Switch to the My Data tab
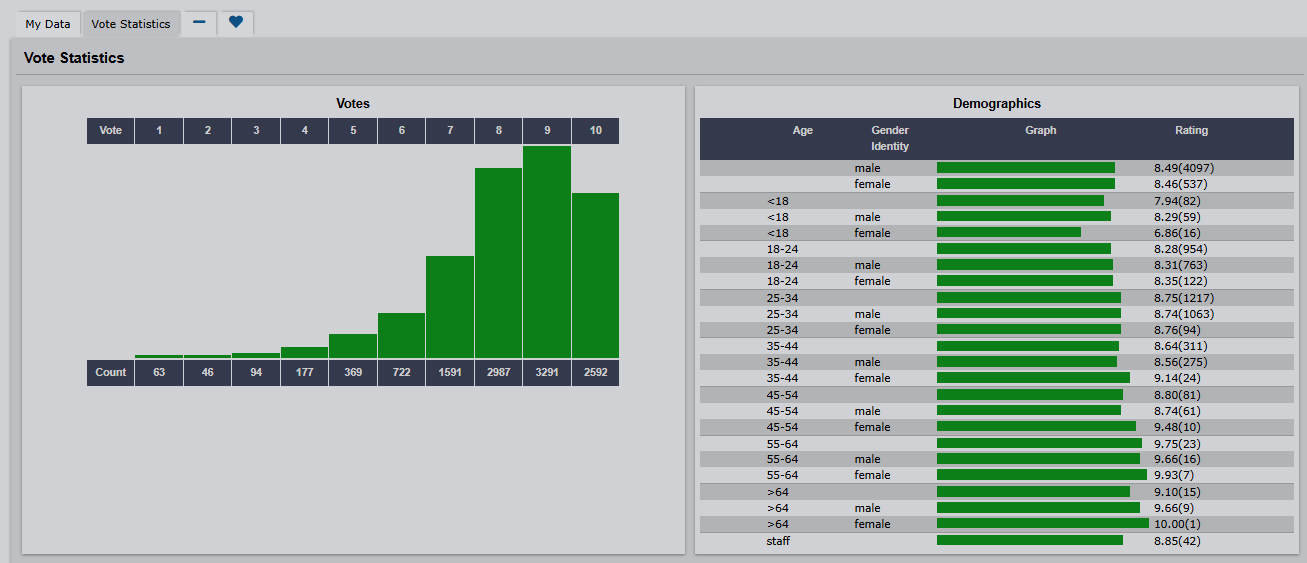The width and height of the screenshot is (1307, 563). 48,24
